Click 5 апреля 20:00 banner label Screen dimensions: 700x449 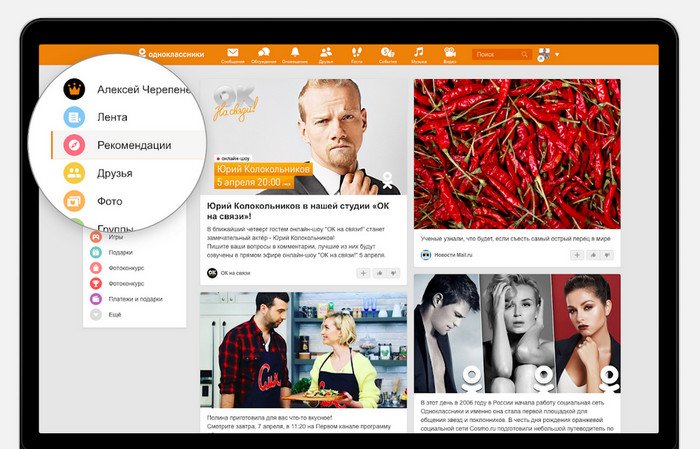tap(253, 182)
